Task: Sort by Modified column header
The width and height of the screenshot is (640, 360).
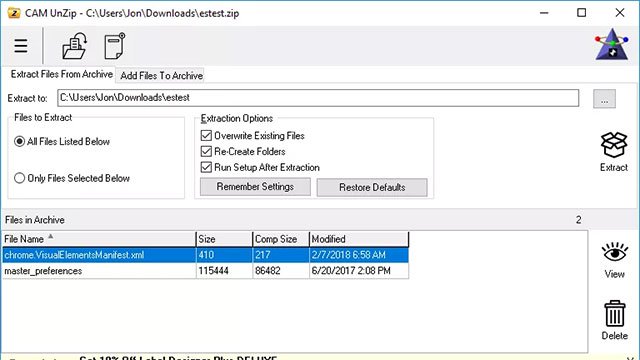Action: 359,239
